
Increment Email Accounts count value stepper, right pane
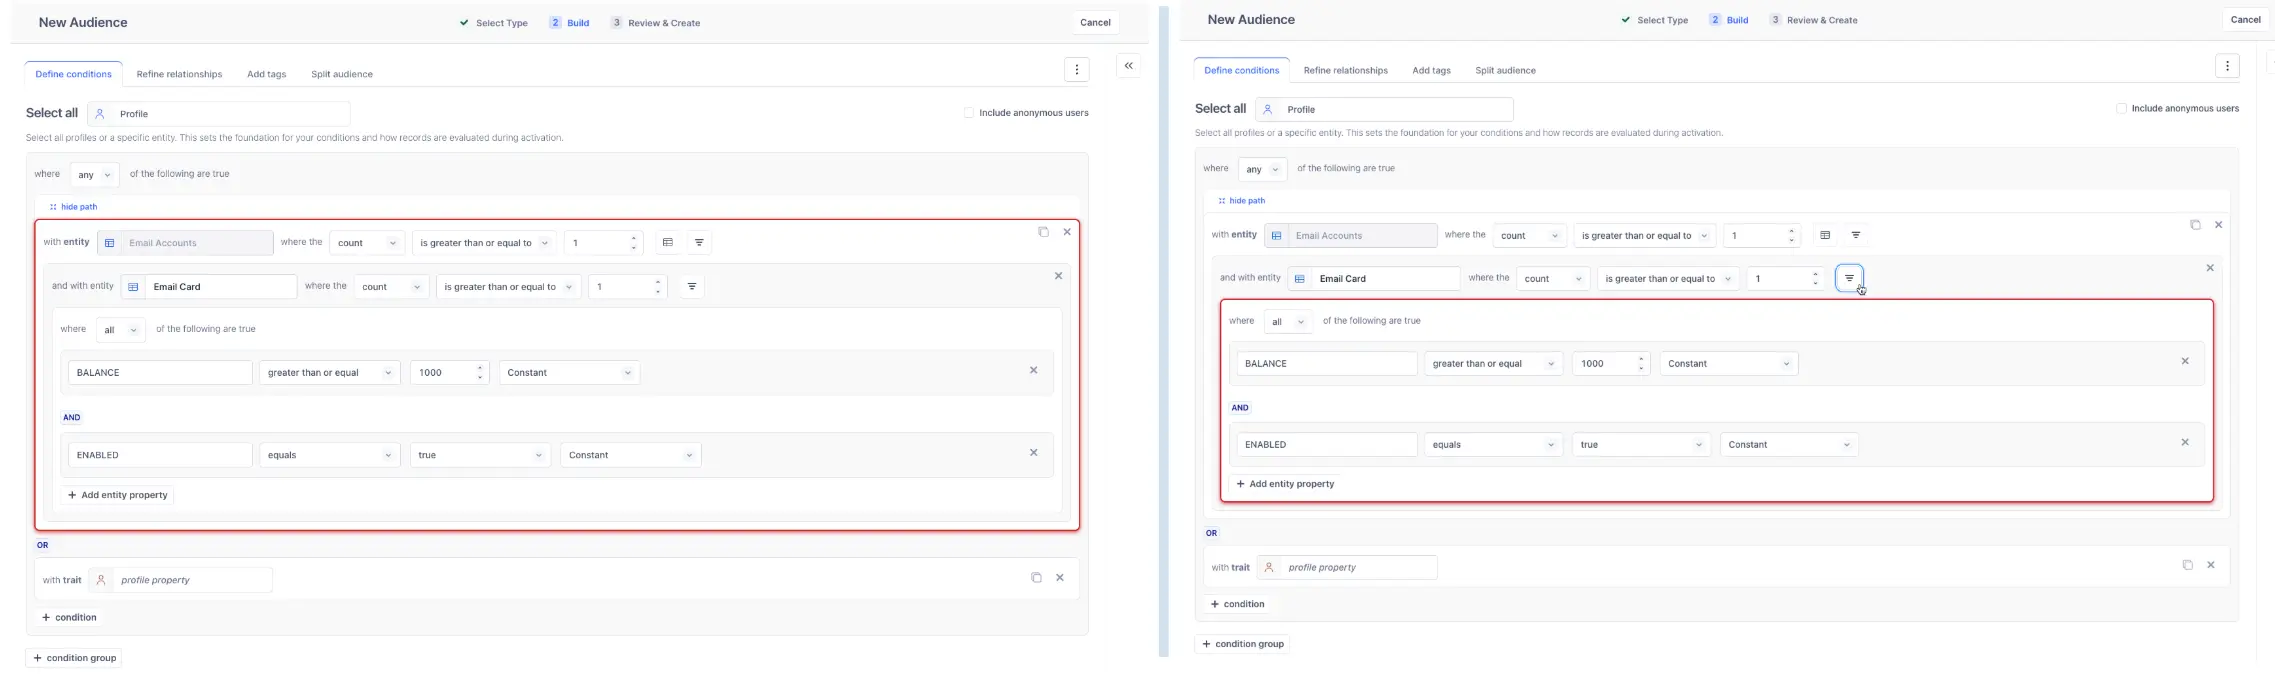tap(1792, 230)
